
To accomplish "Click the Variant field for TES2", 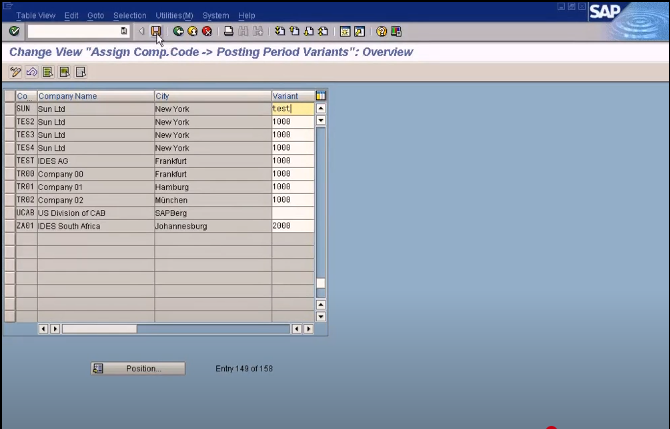I will [293, 122].
